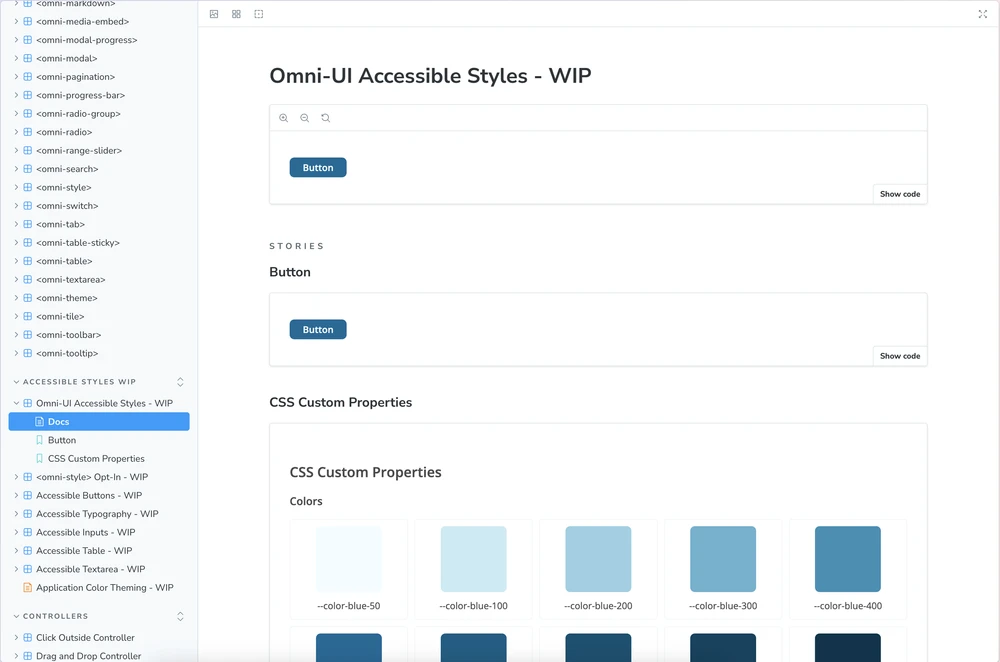Toggle the background image icon in toolbar

click(x=214, y=14)
